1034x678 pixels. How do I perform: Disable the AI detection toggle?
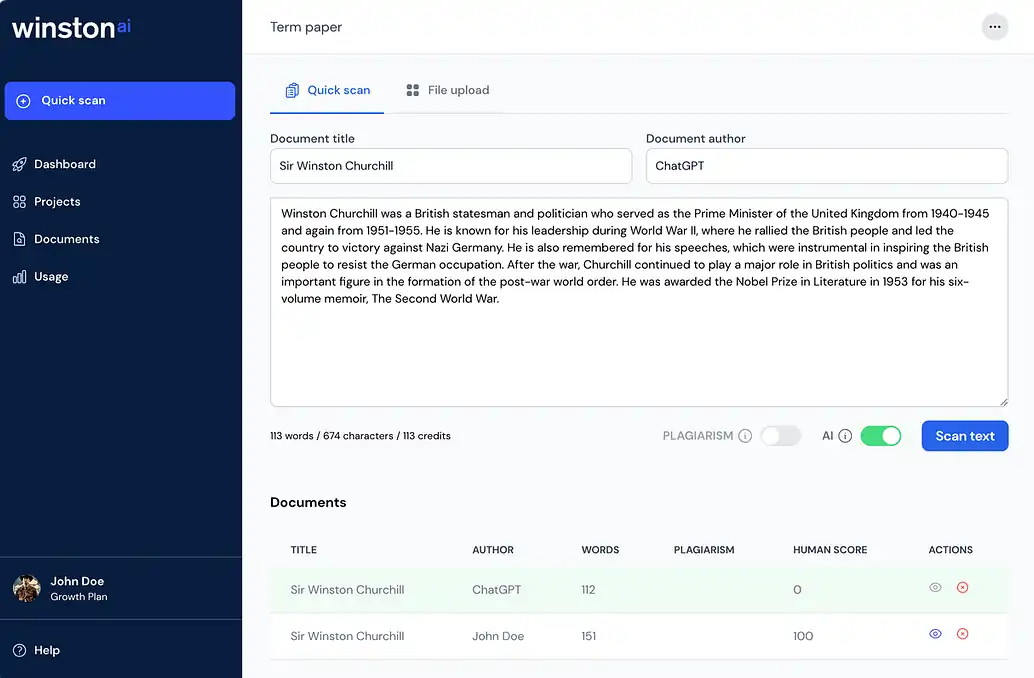tap(881, 436)
